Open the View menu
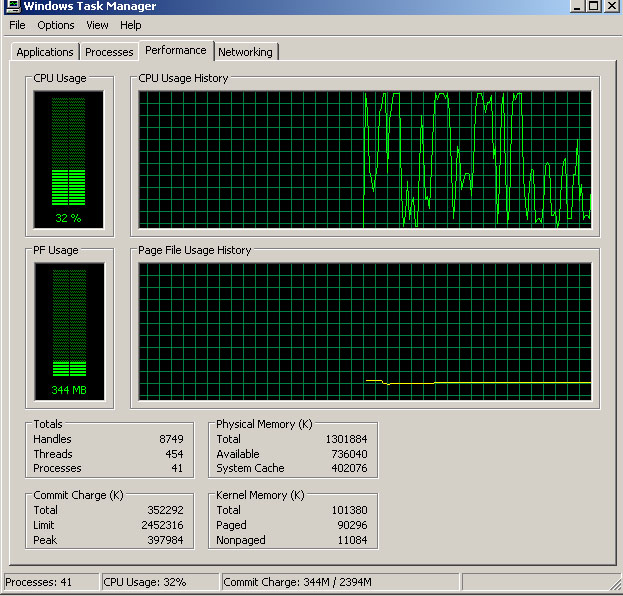The height and width of the screenshot is (596, 623). click(x=97, y=25)
